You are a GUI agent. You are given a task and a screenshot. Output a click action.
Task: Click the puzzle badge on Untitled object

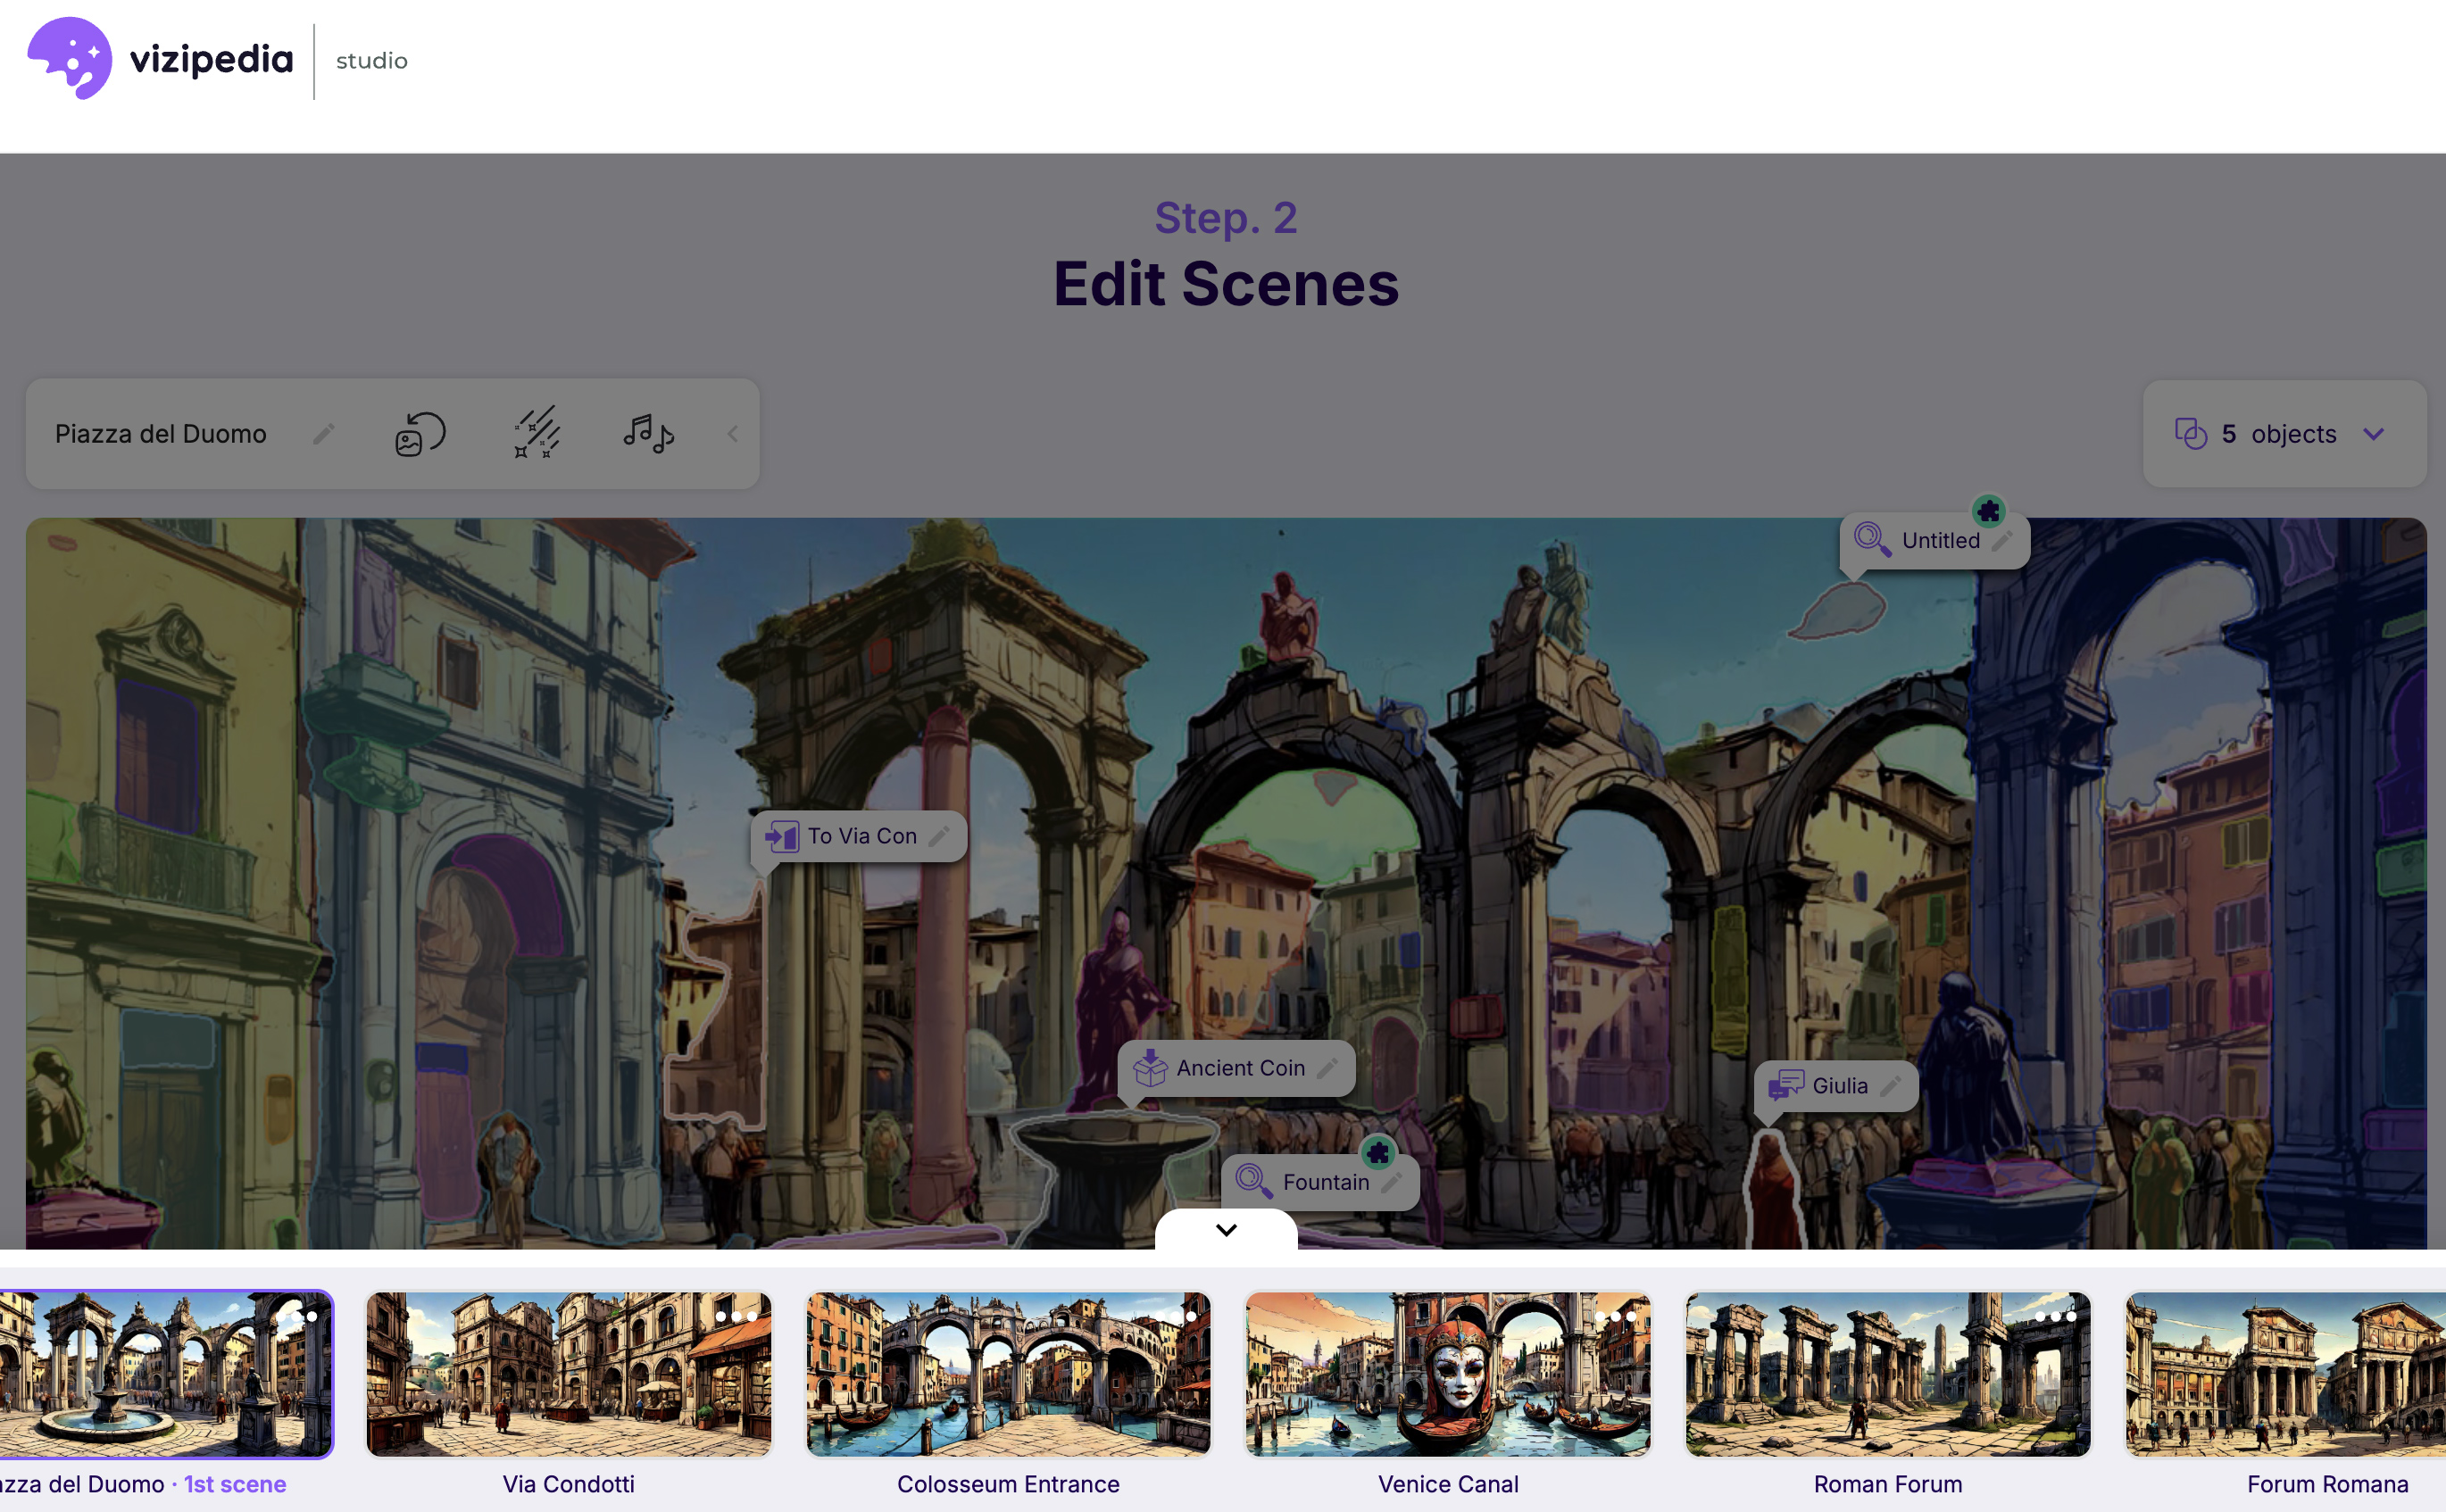click(x=1988, y=512)
